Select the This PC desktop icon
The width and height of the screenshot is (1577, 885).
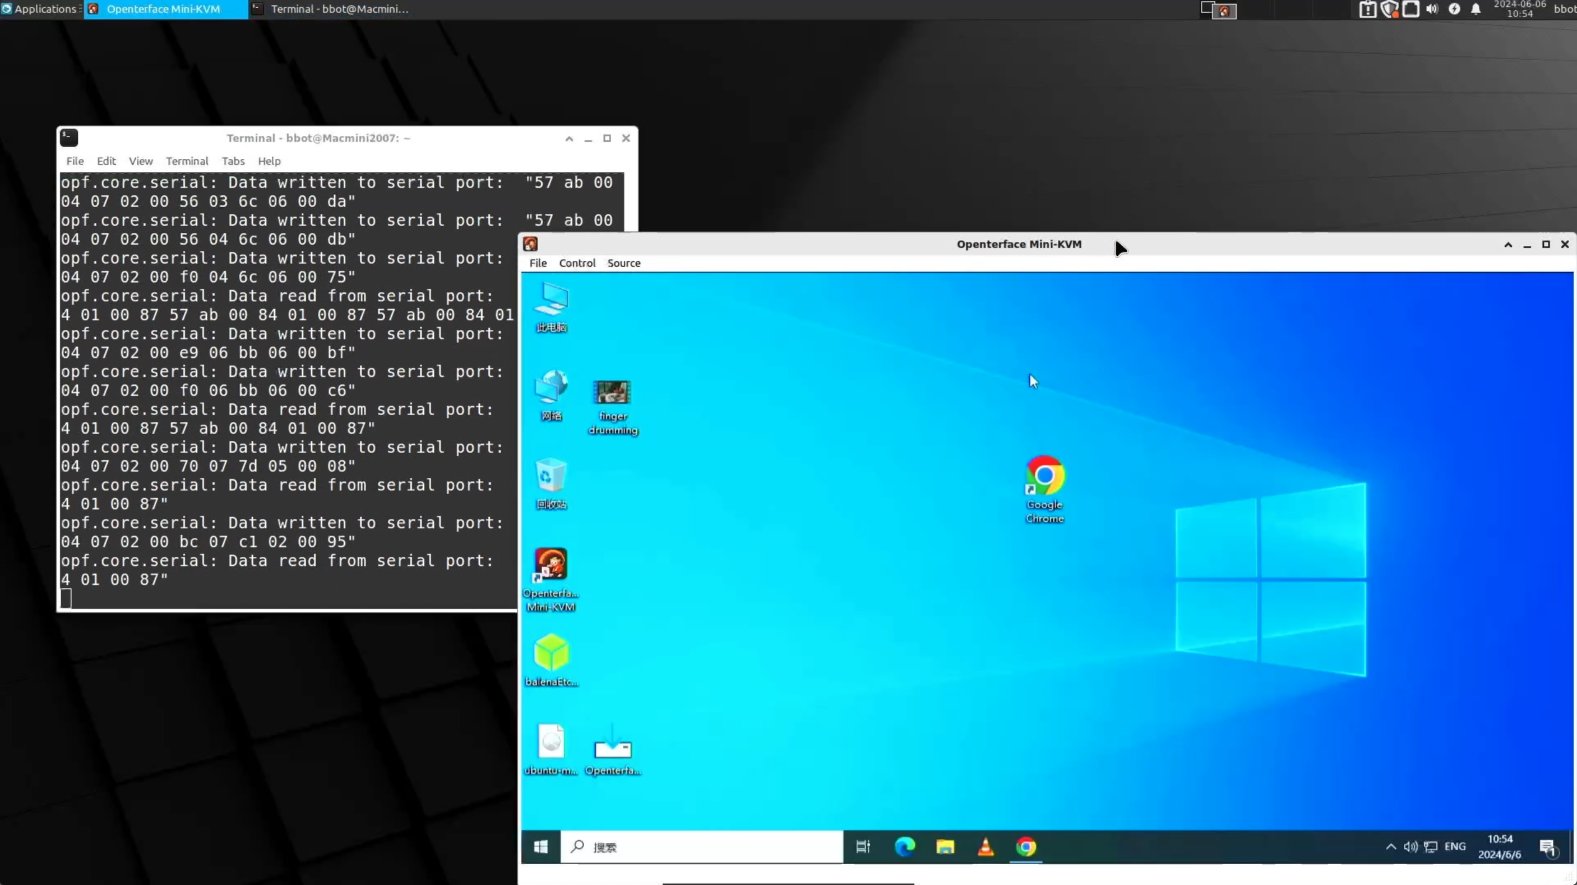551,306
